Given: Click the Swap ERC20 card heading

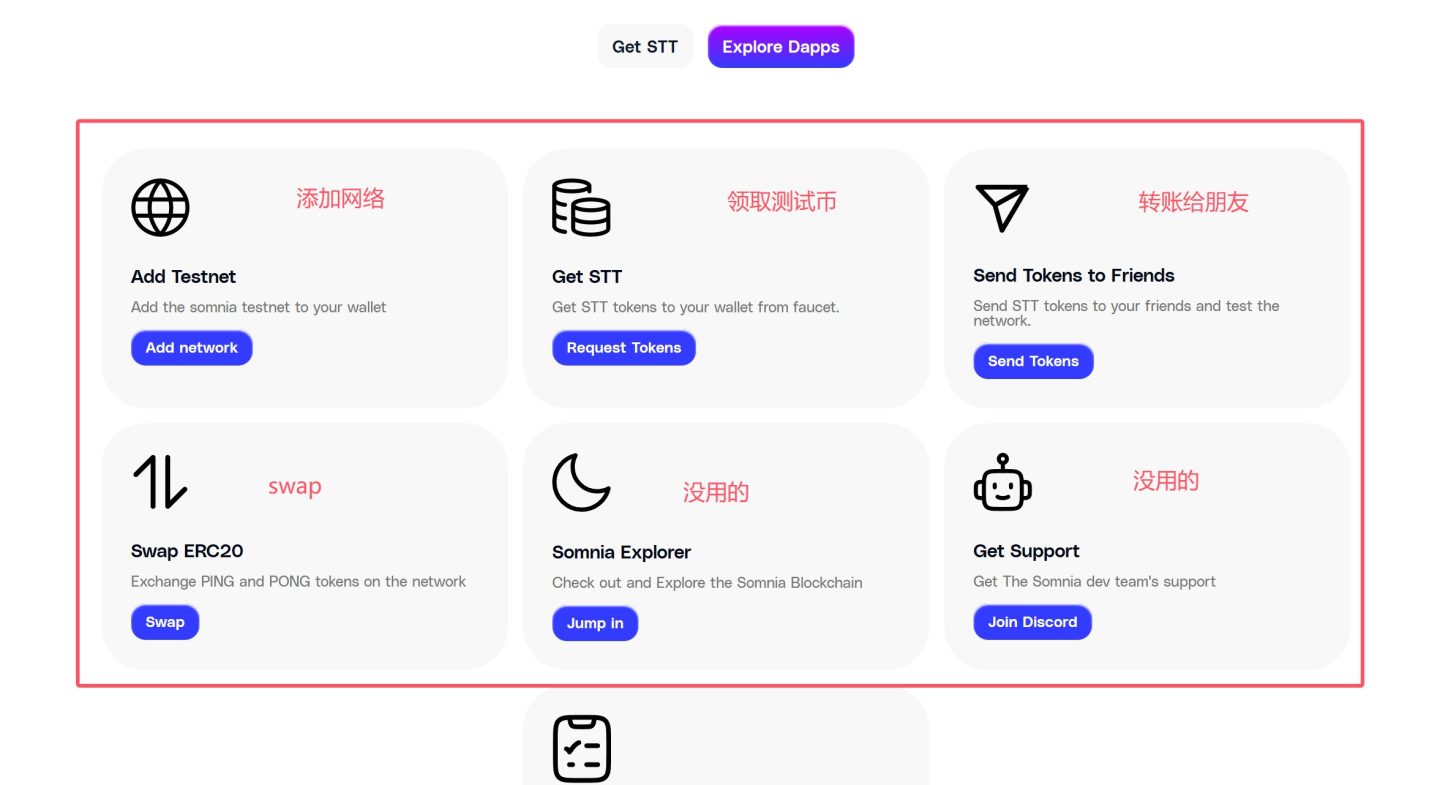Looking at the screenshot, I should tap(187, 551).
